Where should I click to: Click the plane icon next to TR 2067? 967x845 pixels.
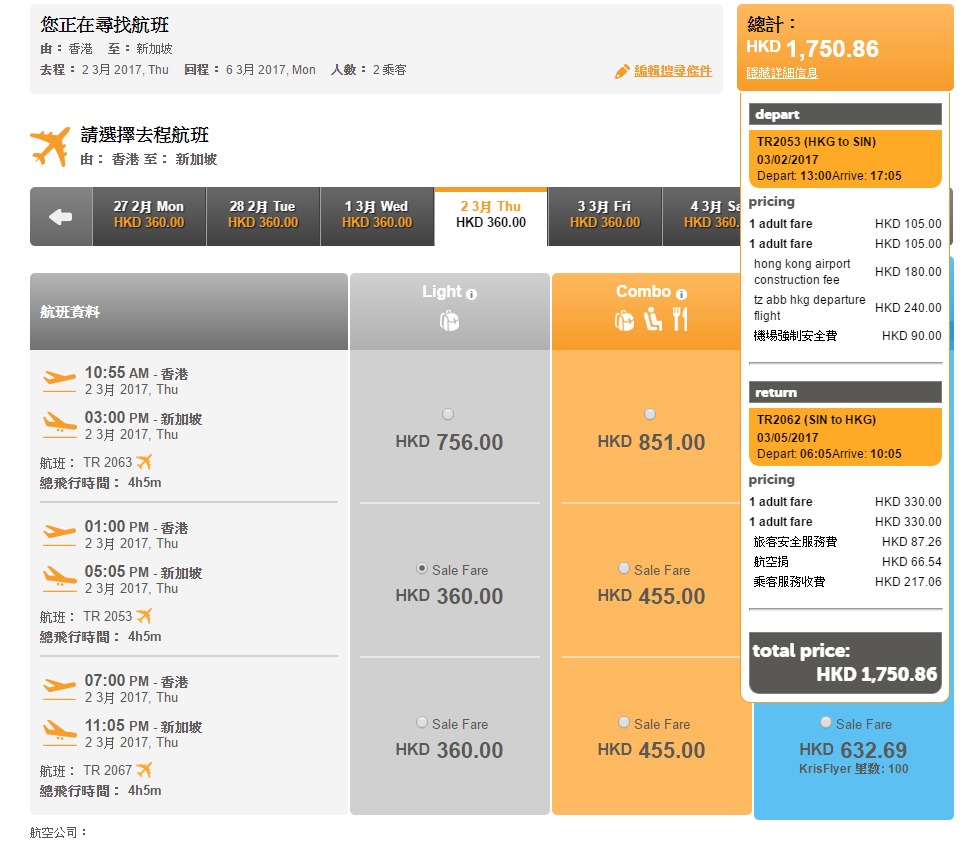[144, 770]
